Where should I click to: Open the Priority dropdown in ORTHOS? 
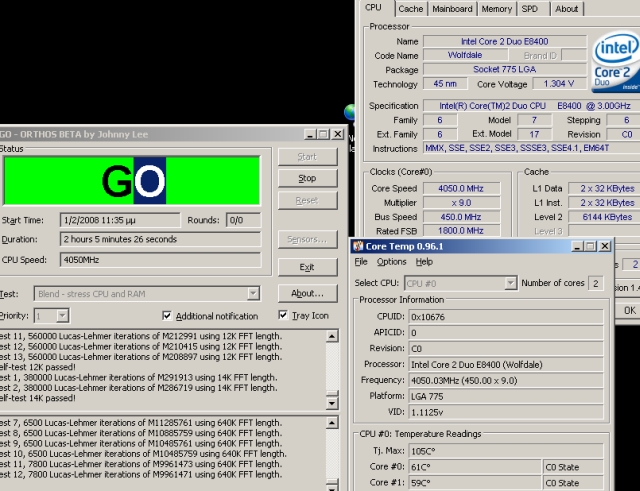(62, 315)
